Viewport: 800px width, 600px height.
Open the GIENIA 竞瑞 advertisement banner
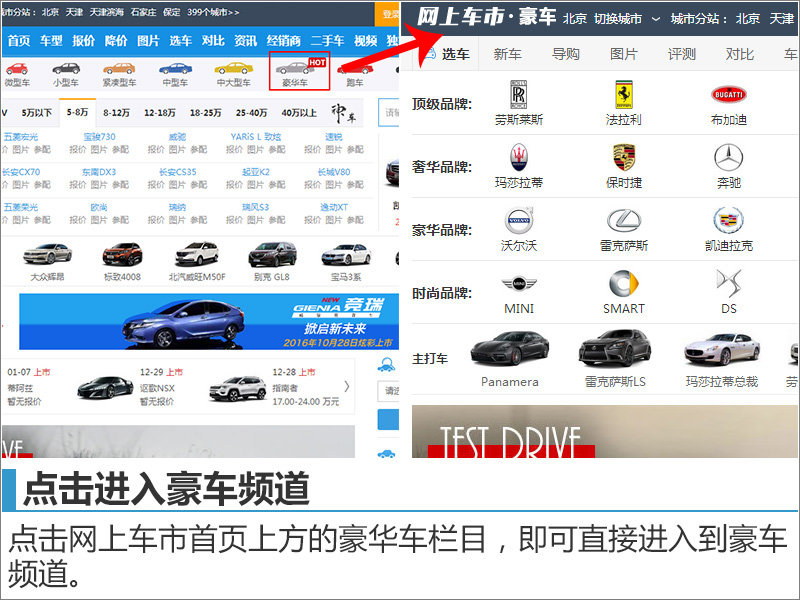[209, 321]
